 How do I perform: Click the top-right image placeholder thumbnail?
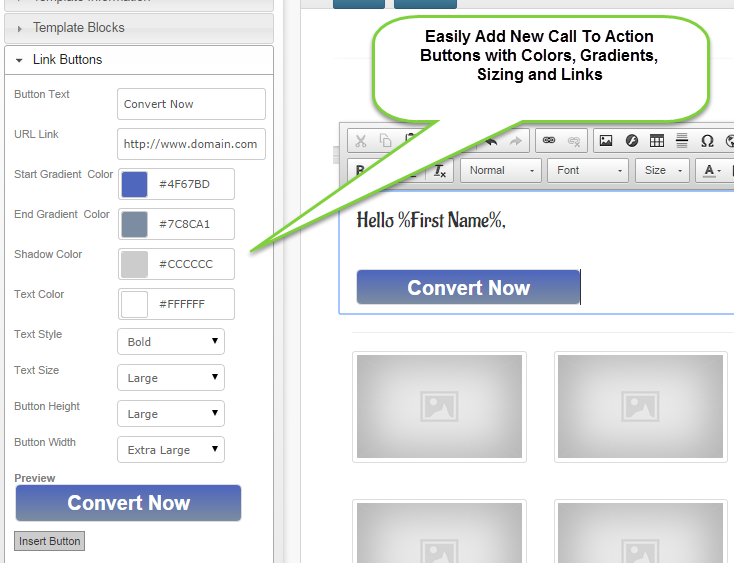[640, 407]
